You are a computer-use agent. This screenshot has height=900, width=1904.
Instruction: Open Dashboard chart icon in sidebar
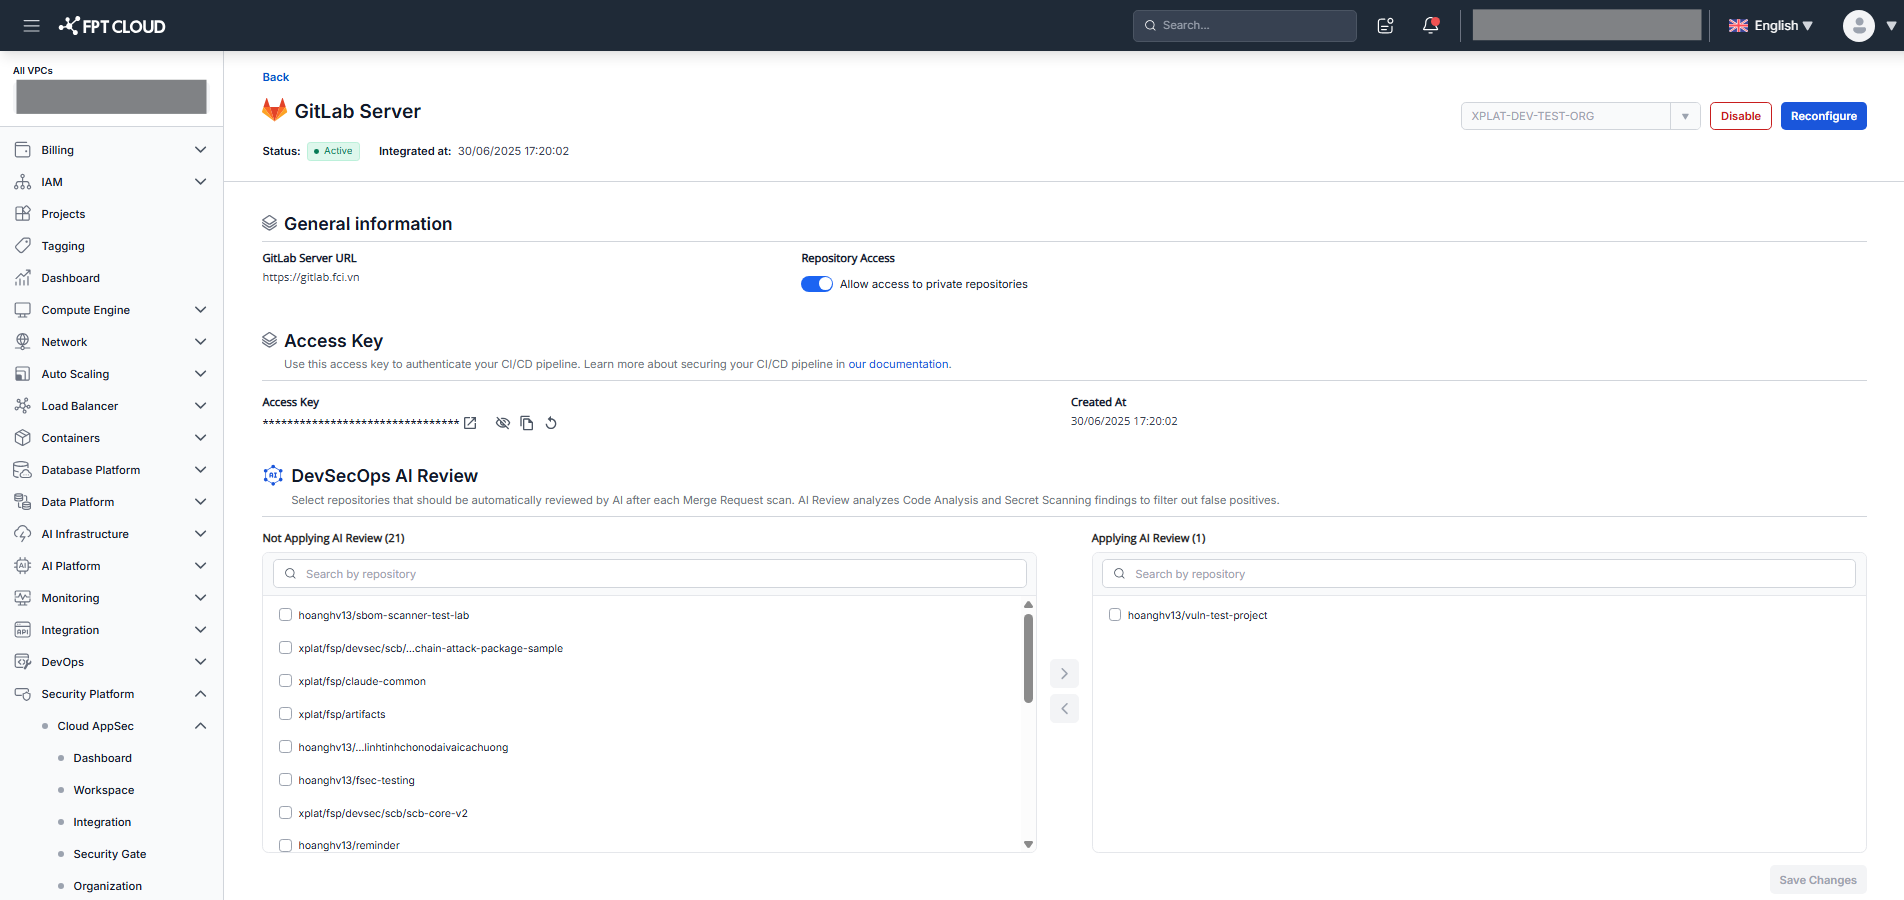(x=23, y=278)
